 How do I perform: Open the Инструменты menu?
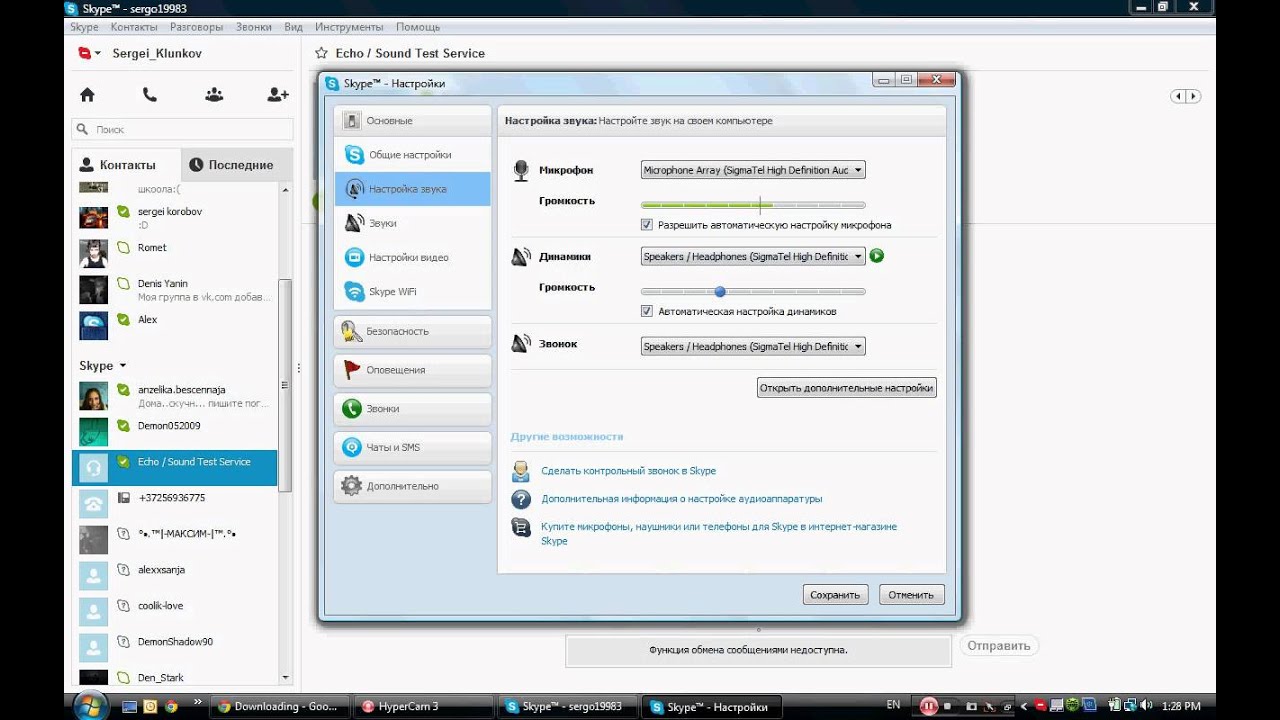point(349,27)
